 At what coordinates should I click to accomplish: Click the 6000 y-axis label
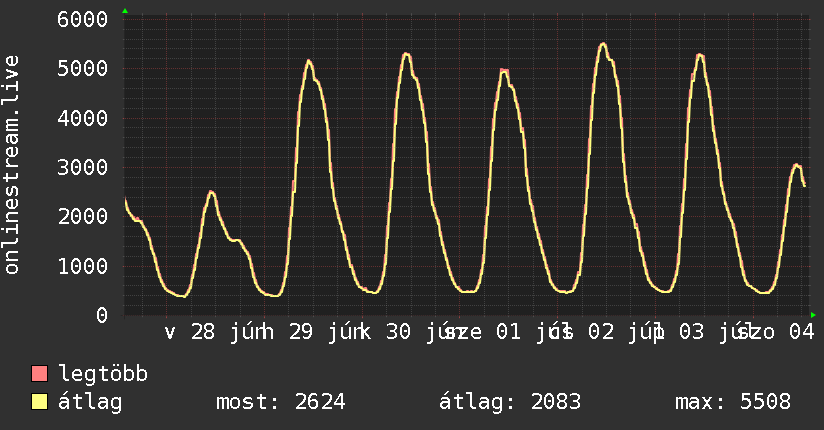pos(83,19)
